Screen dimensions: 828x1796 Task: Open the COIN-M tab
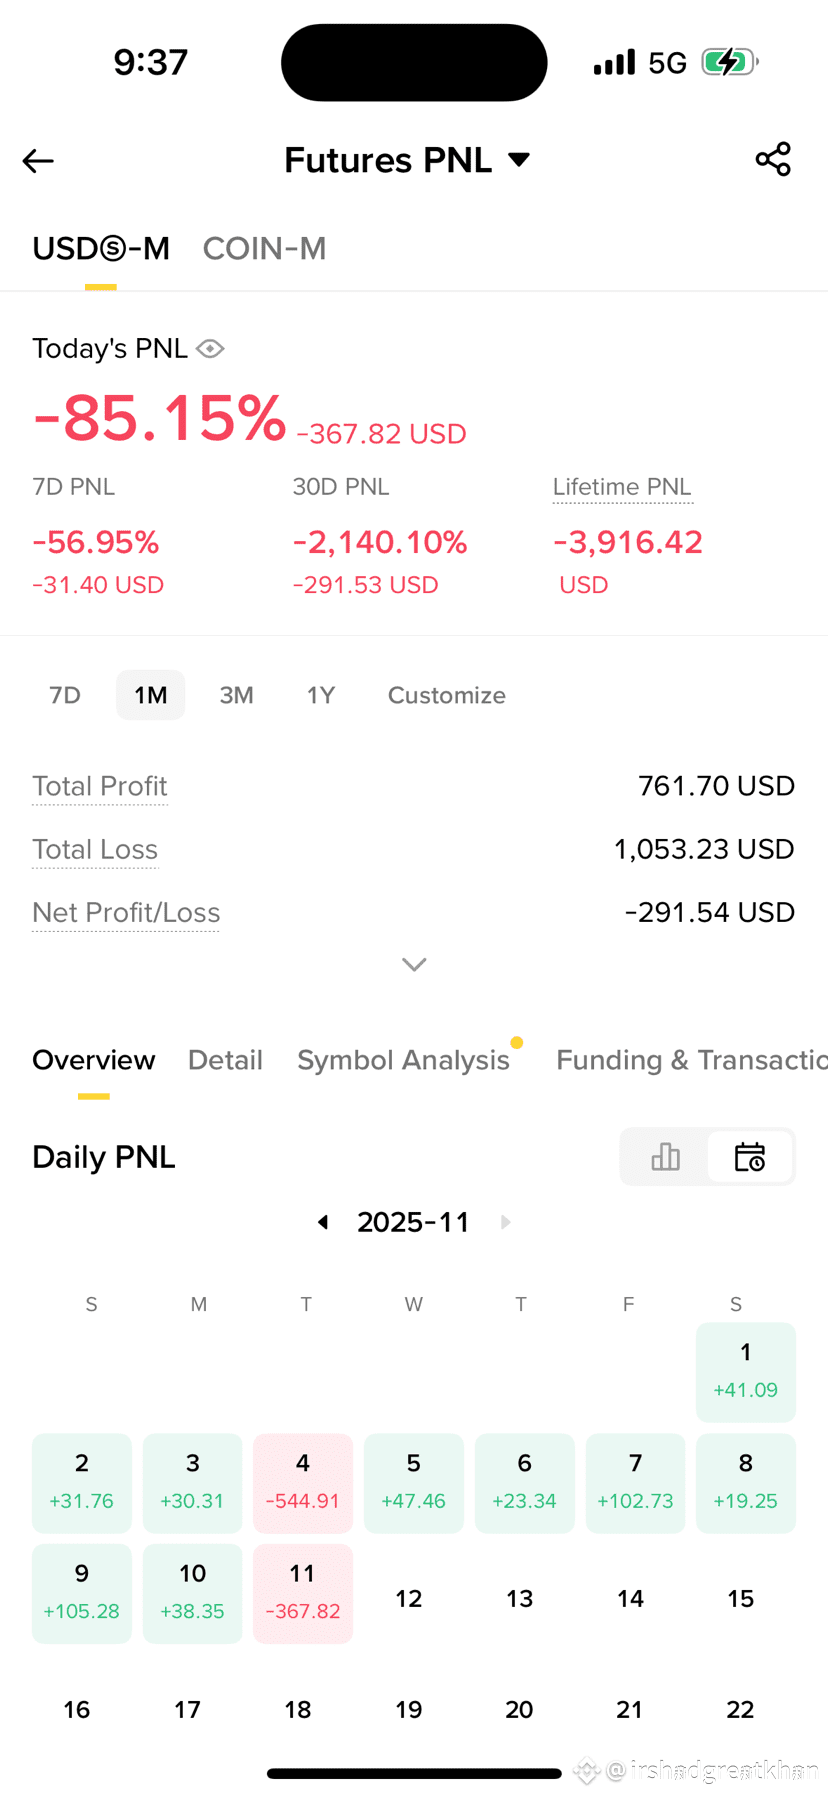pos(264,248)
